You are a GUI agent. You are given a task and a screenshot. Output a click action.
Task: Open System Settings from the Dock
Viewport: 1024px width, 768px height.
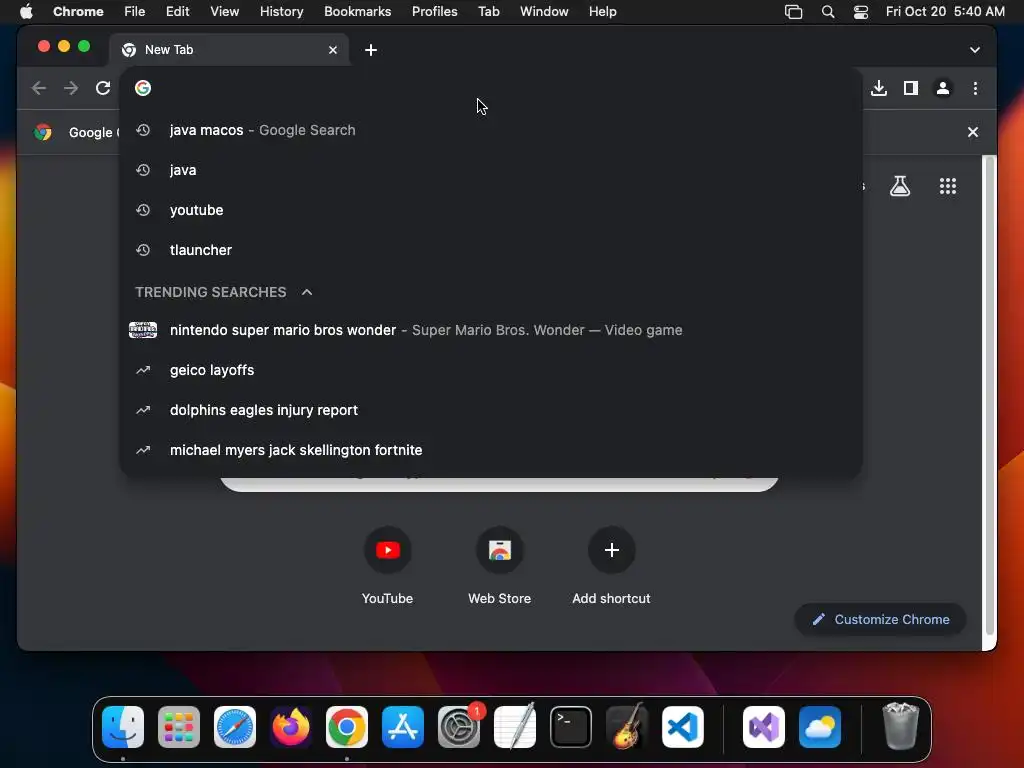459,727
